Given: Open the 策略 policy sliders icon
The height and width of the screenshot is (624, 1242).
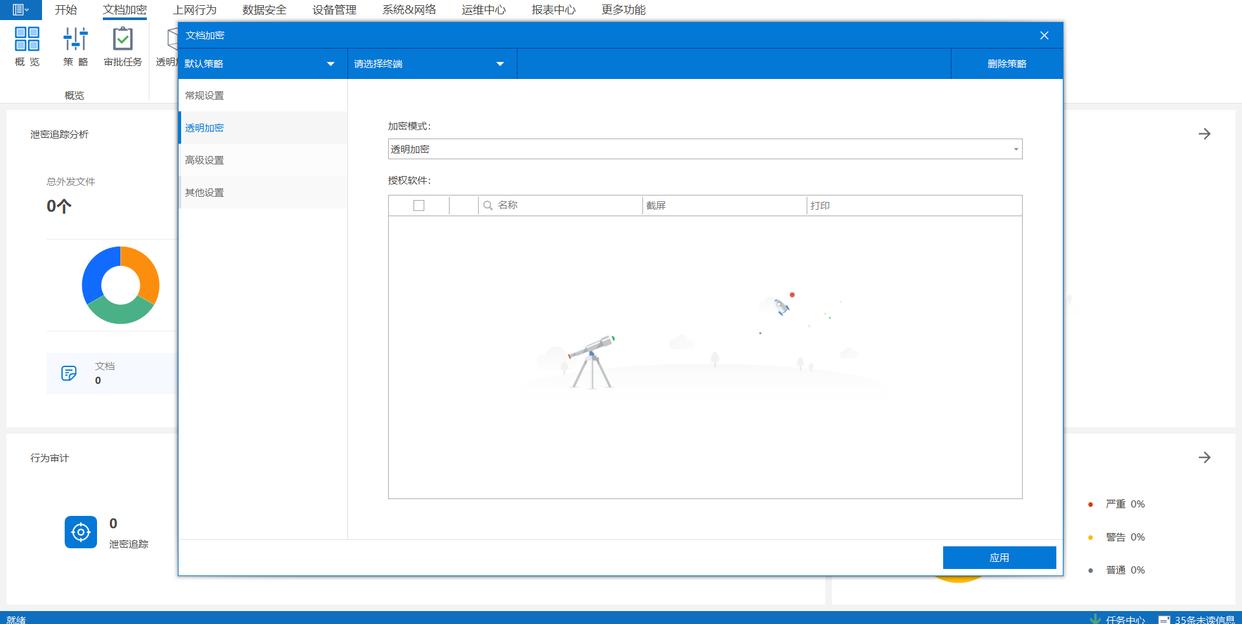Looking at the screenshot, I should point(75,40).
